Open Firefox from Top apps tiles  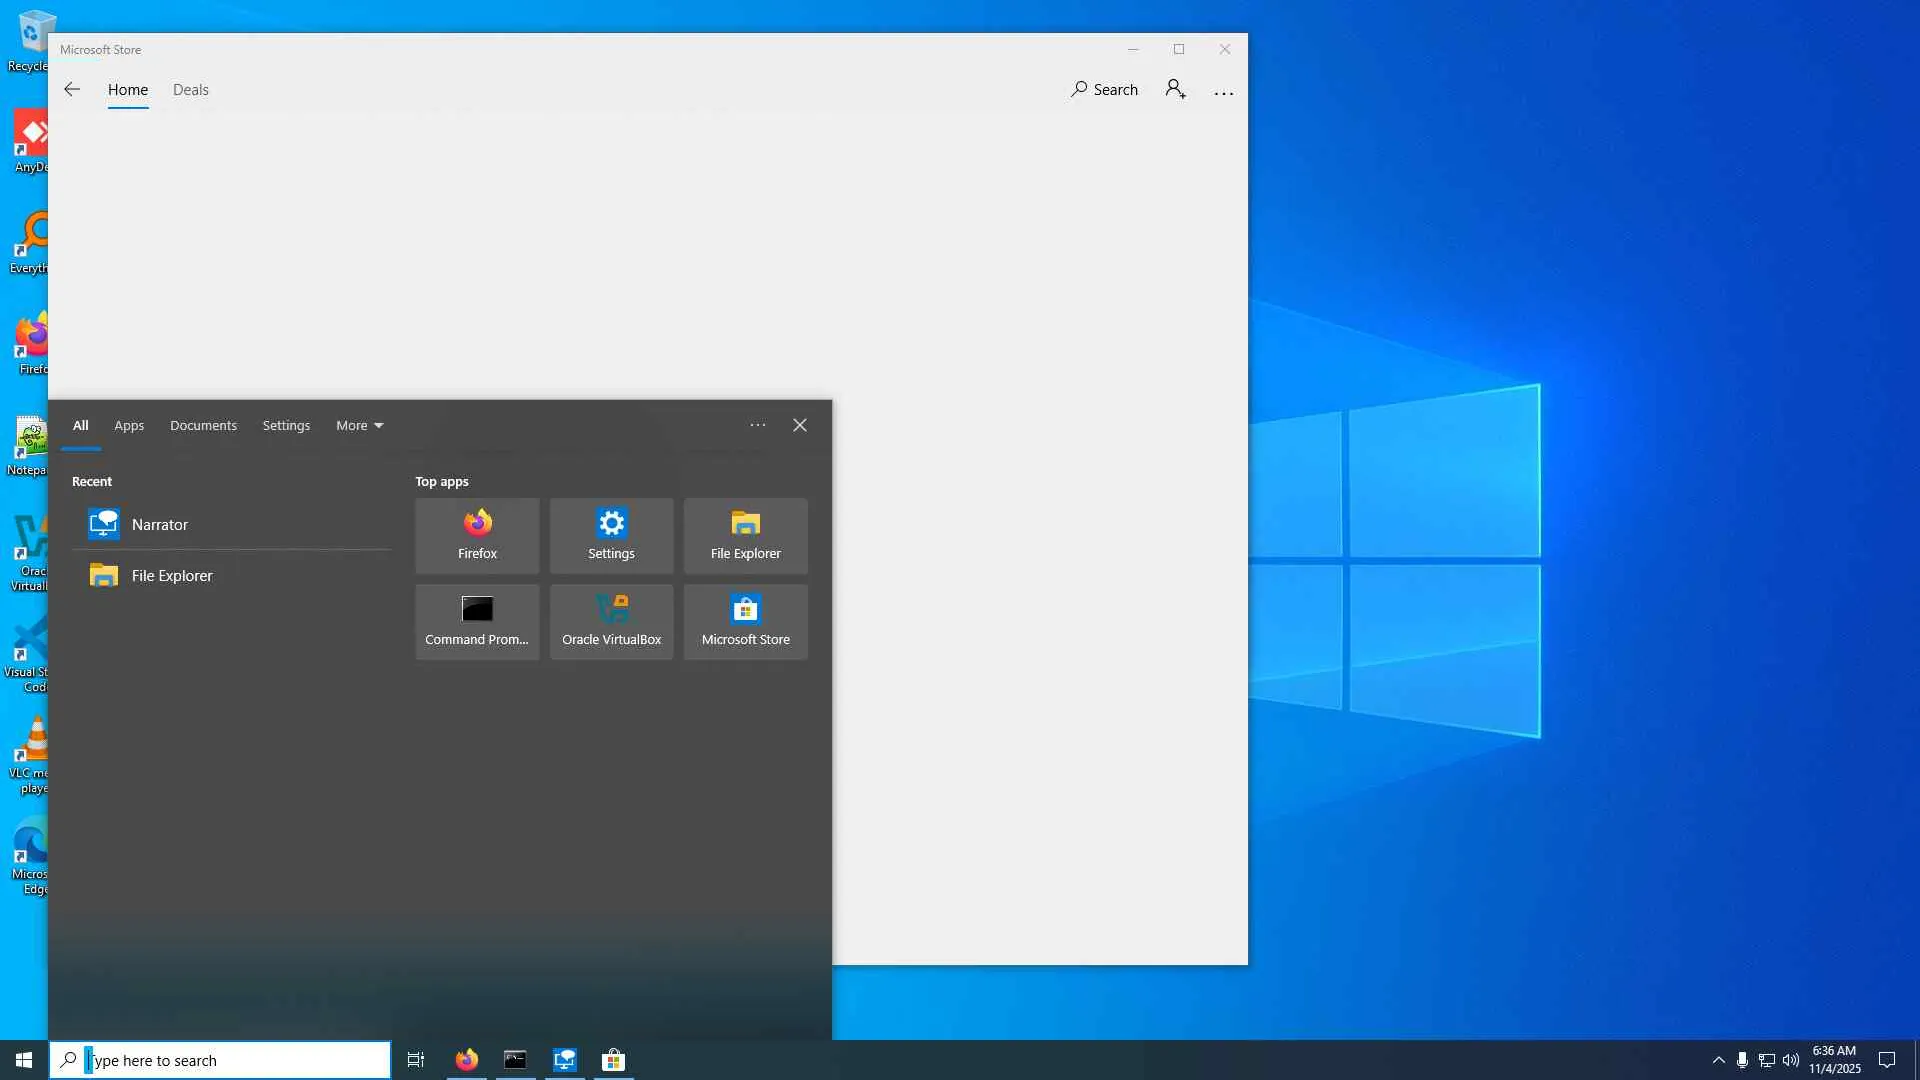[x=477, y=535]
